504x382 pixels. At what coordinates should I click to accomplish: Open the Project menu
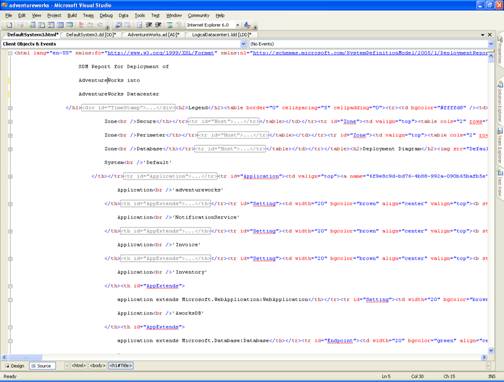(x=54, y=15)
